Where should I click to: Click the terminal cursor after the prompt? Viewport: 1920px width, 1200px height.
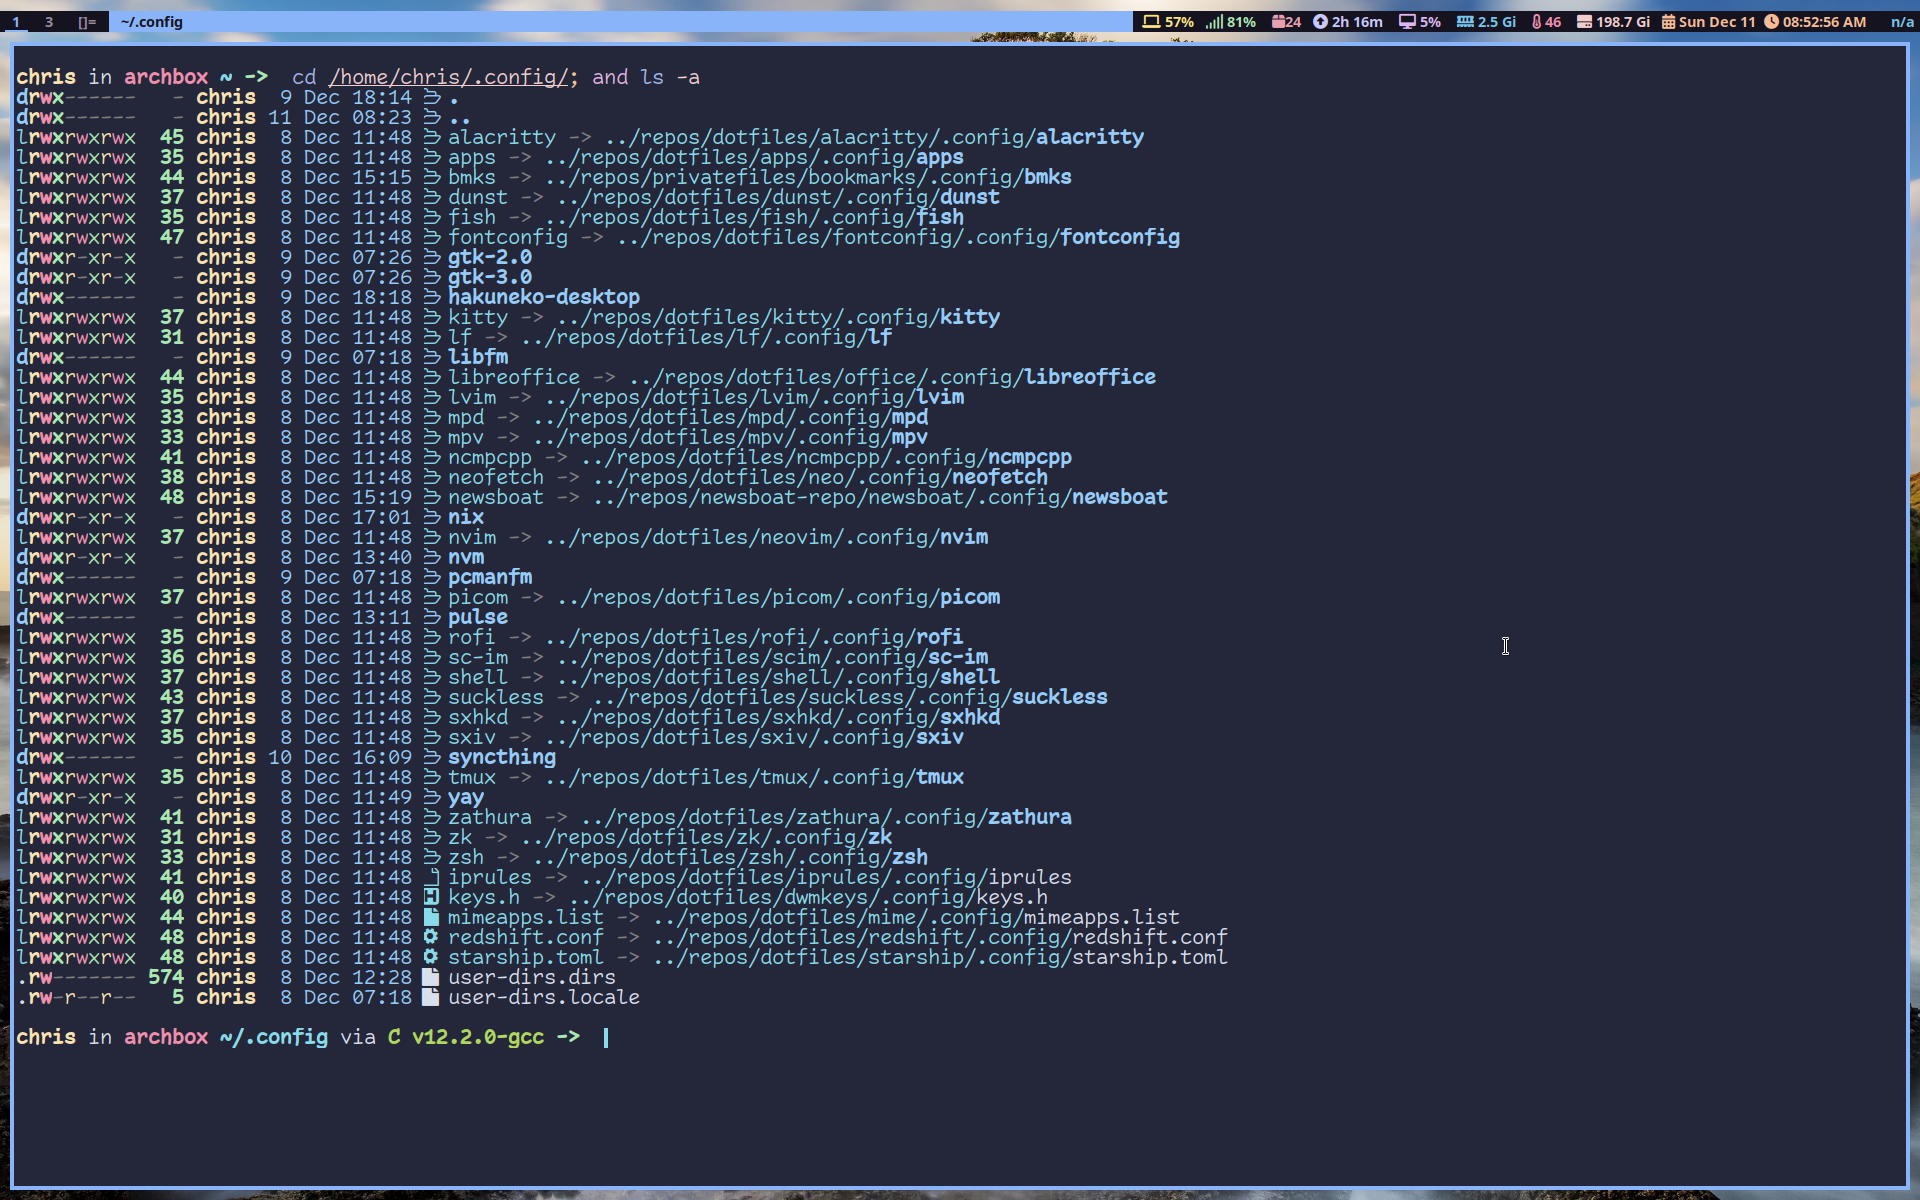[x=606, y=1037]
